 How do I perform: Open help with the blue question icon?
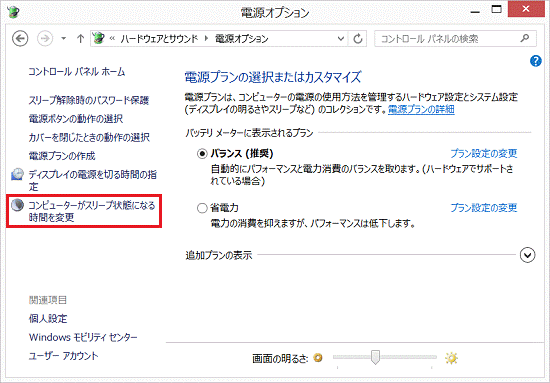pyautogui.click(x=536, y=61)
